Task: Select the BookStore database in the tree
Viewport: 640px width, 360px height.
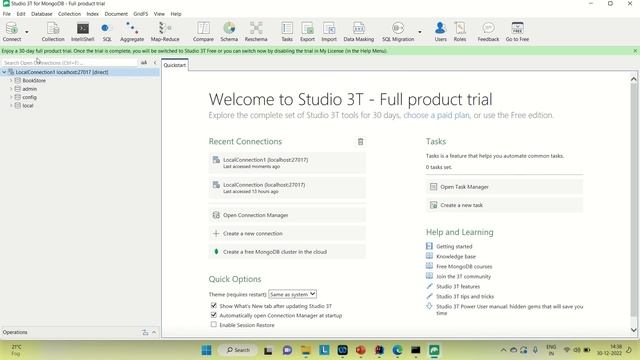Action: (x=34, y=81)
